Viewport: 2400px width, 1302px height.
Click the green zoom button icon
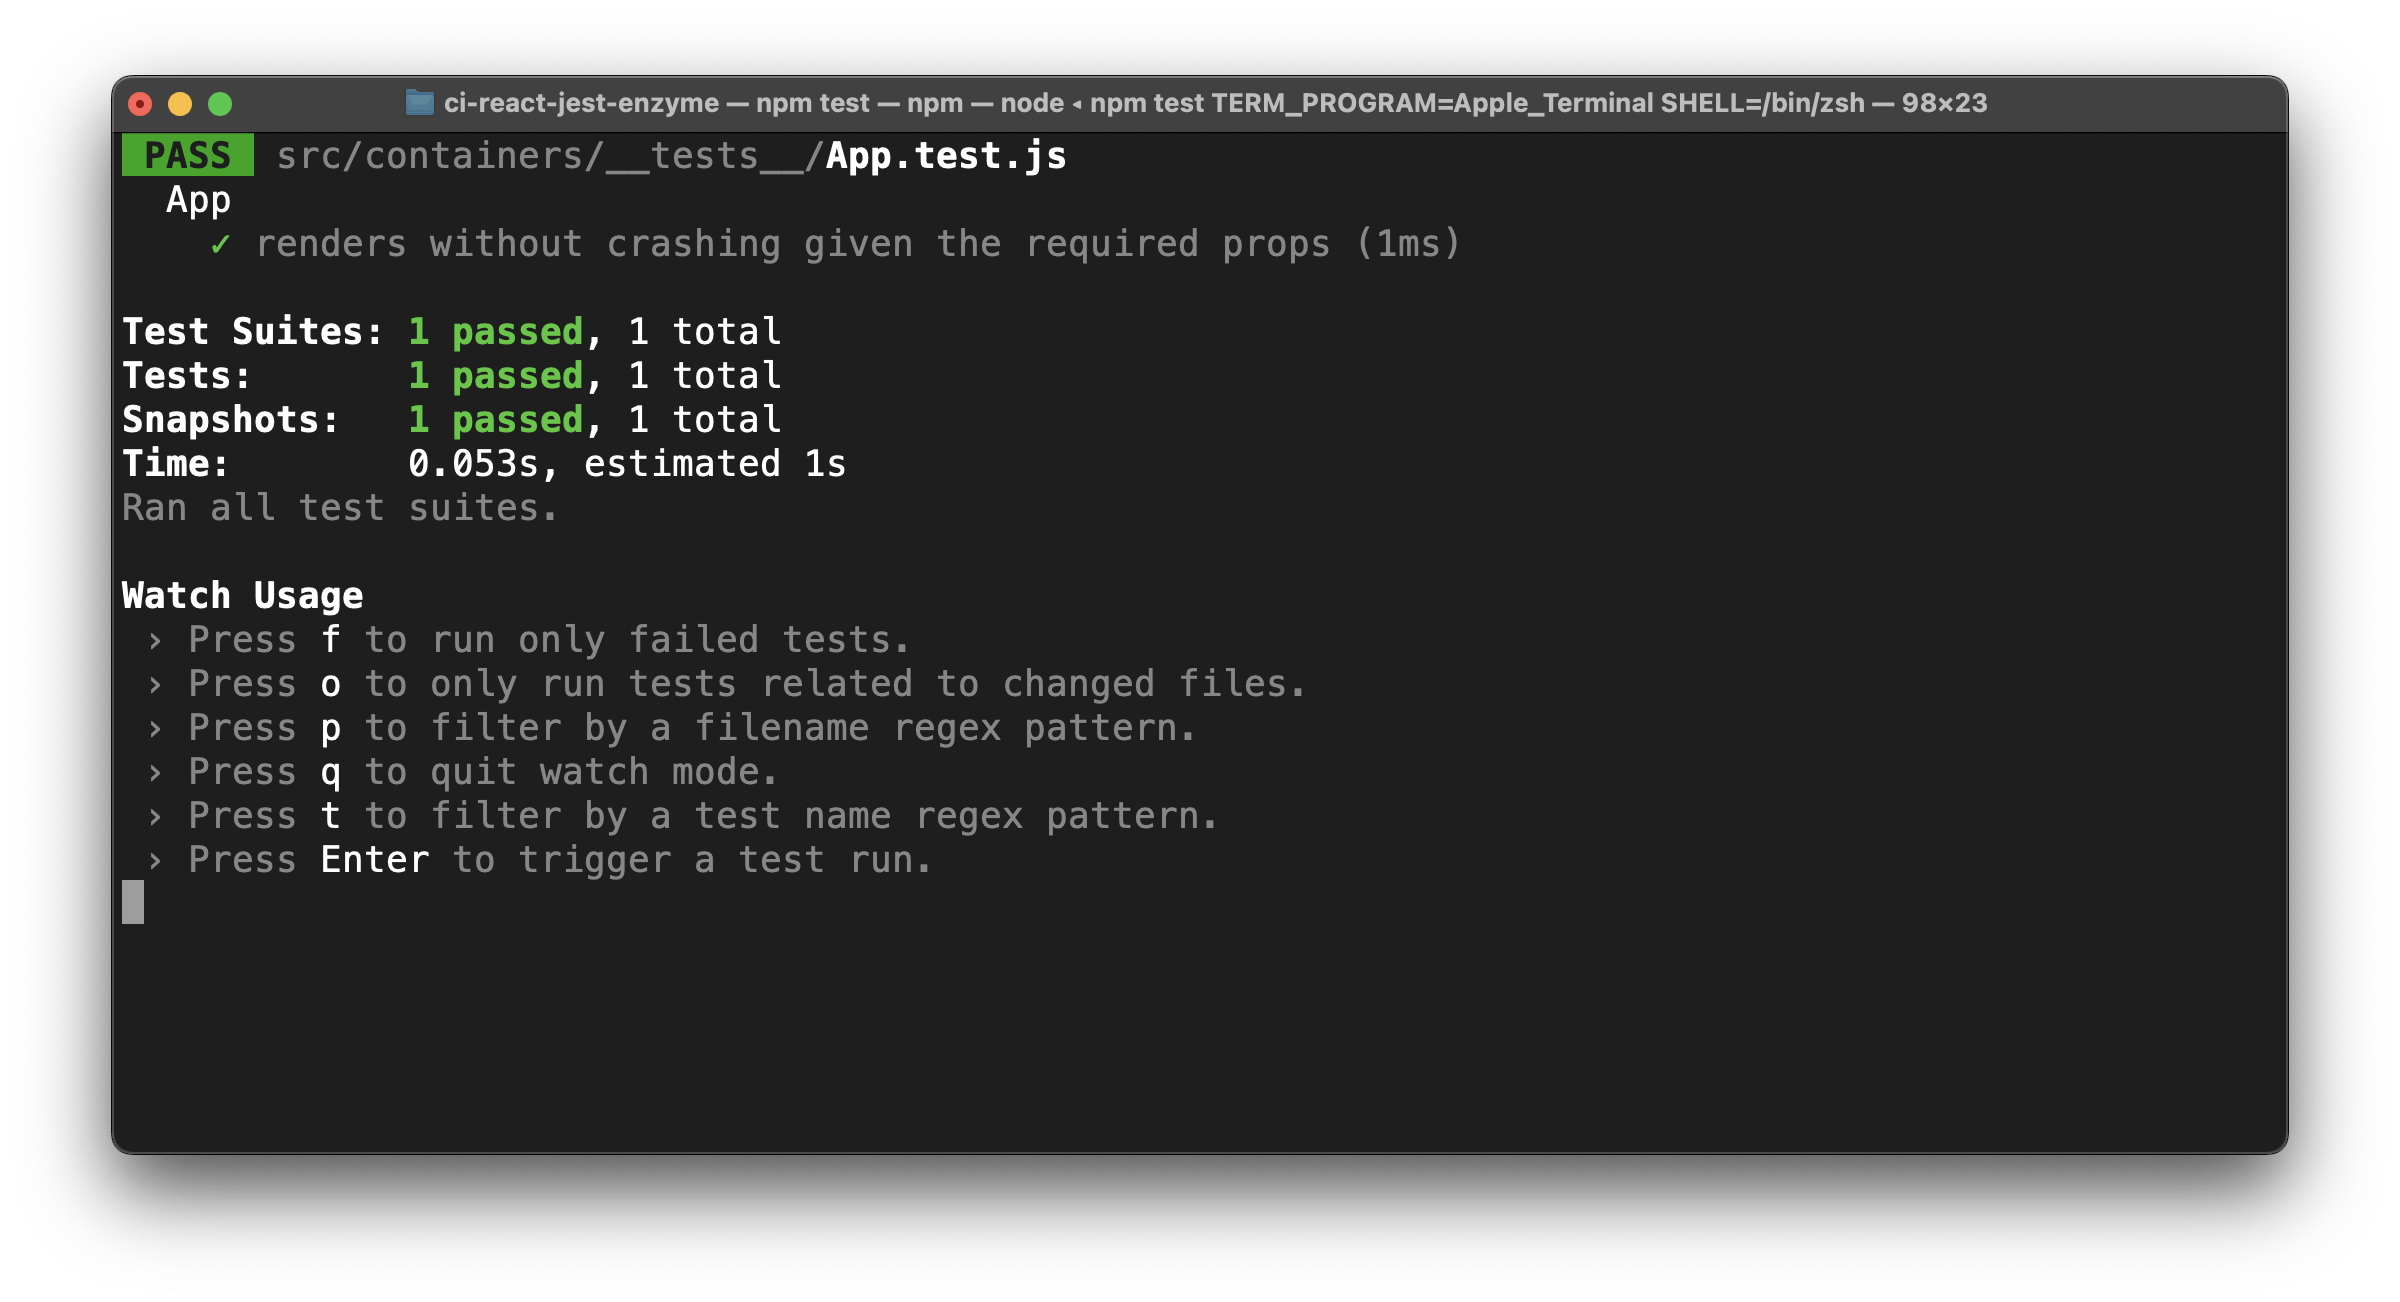point(220,103)
